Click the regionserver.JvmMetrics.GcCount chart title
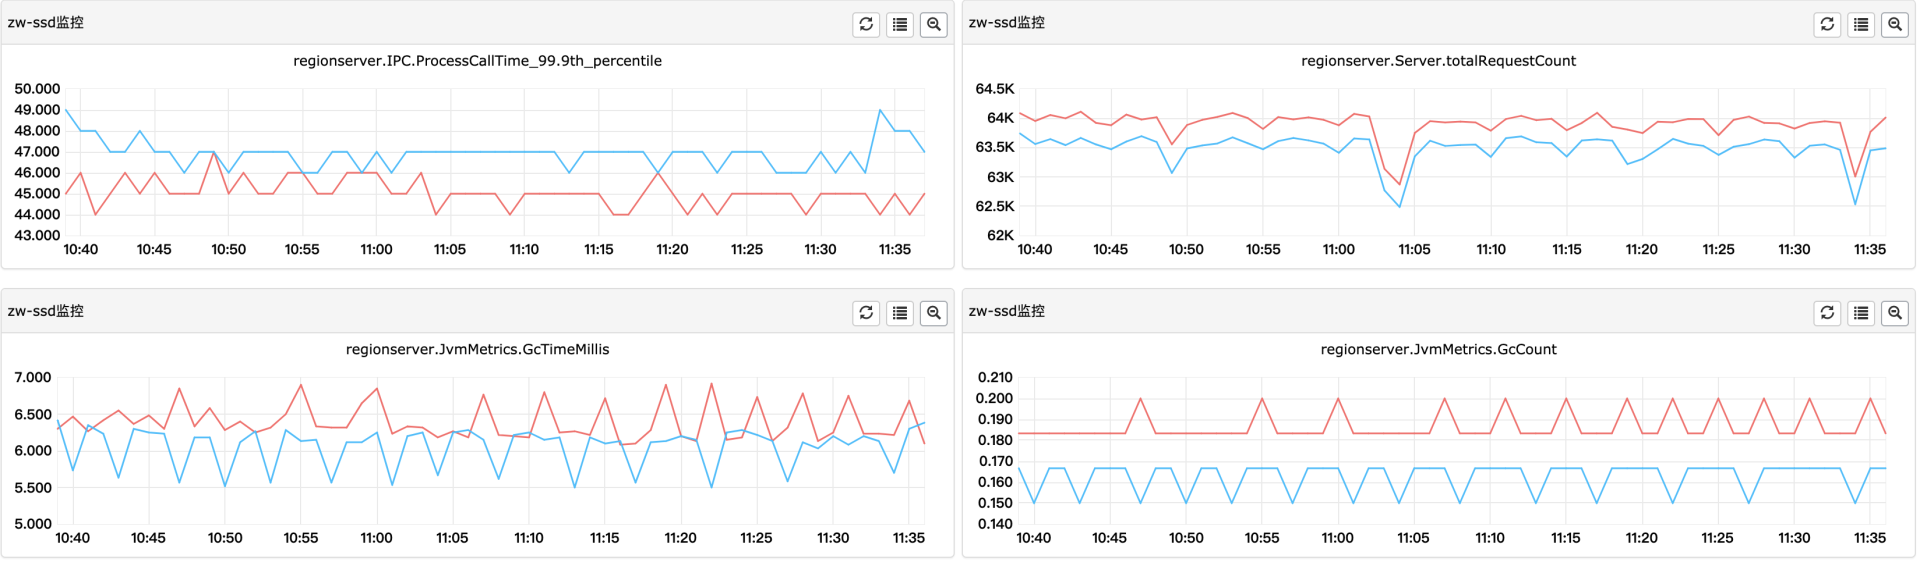Image resolution: width=1920 pixels, height=566 pixels. click(1438, 349)
